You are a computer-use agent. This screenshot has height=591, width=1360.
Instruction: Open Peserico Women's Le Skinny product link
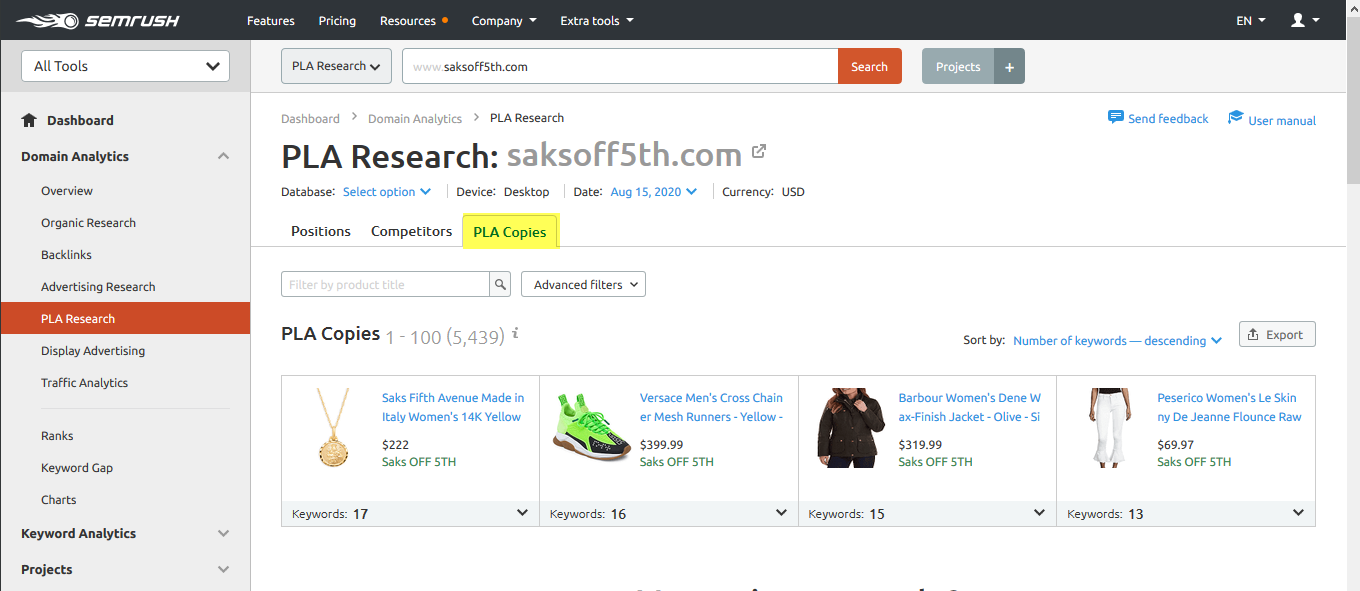1230,407
